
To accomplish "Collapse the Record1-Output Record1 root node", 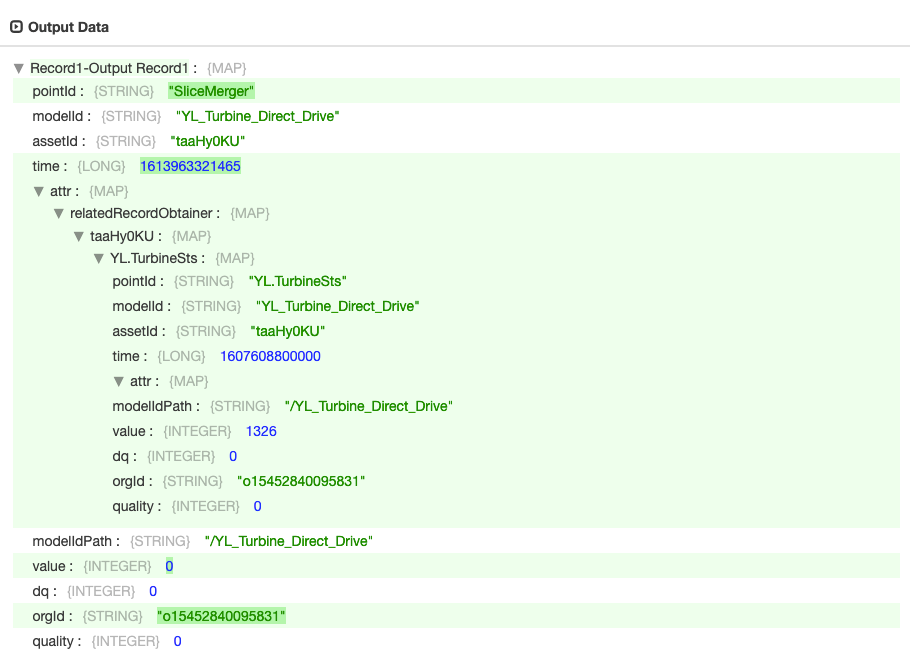I will coord(18,68).
